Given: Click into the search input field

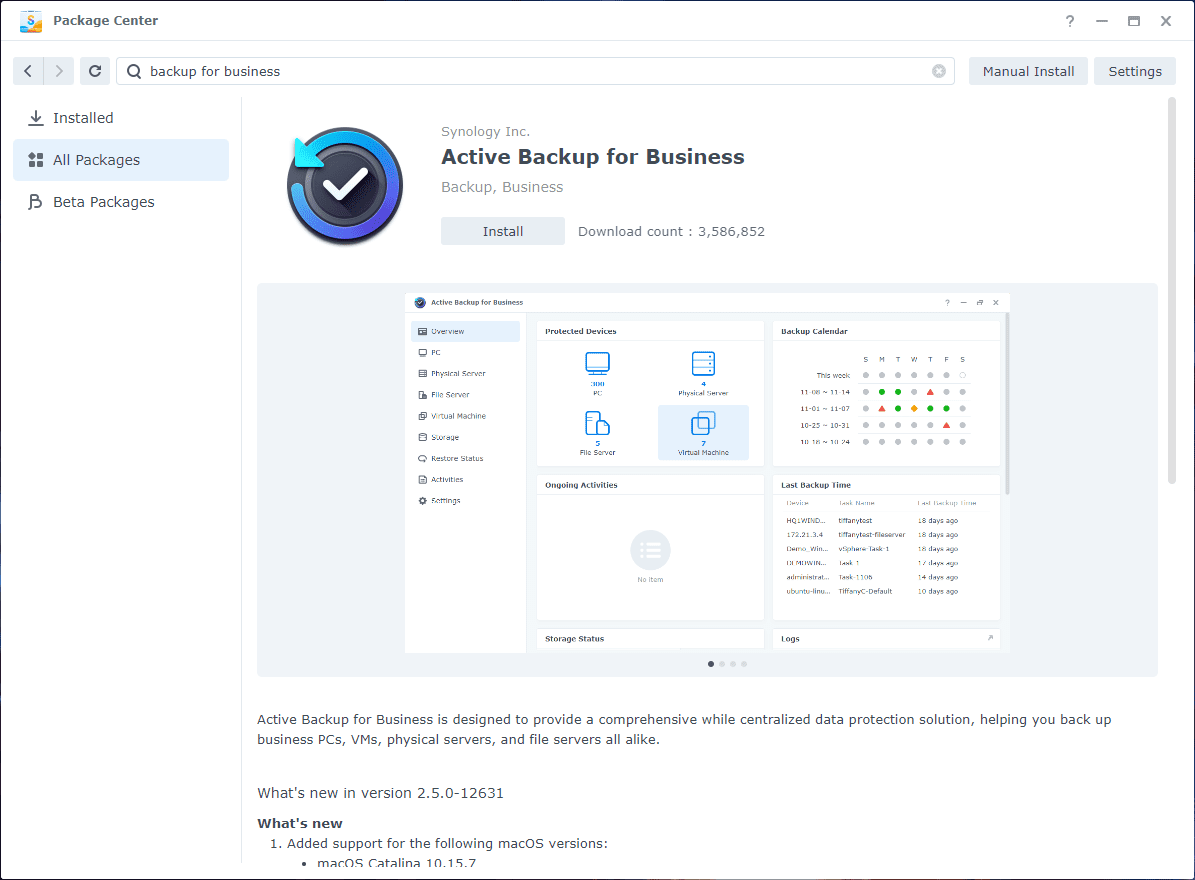Looking at the screenshot, I should (x=535, y=71).
